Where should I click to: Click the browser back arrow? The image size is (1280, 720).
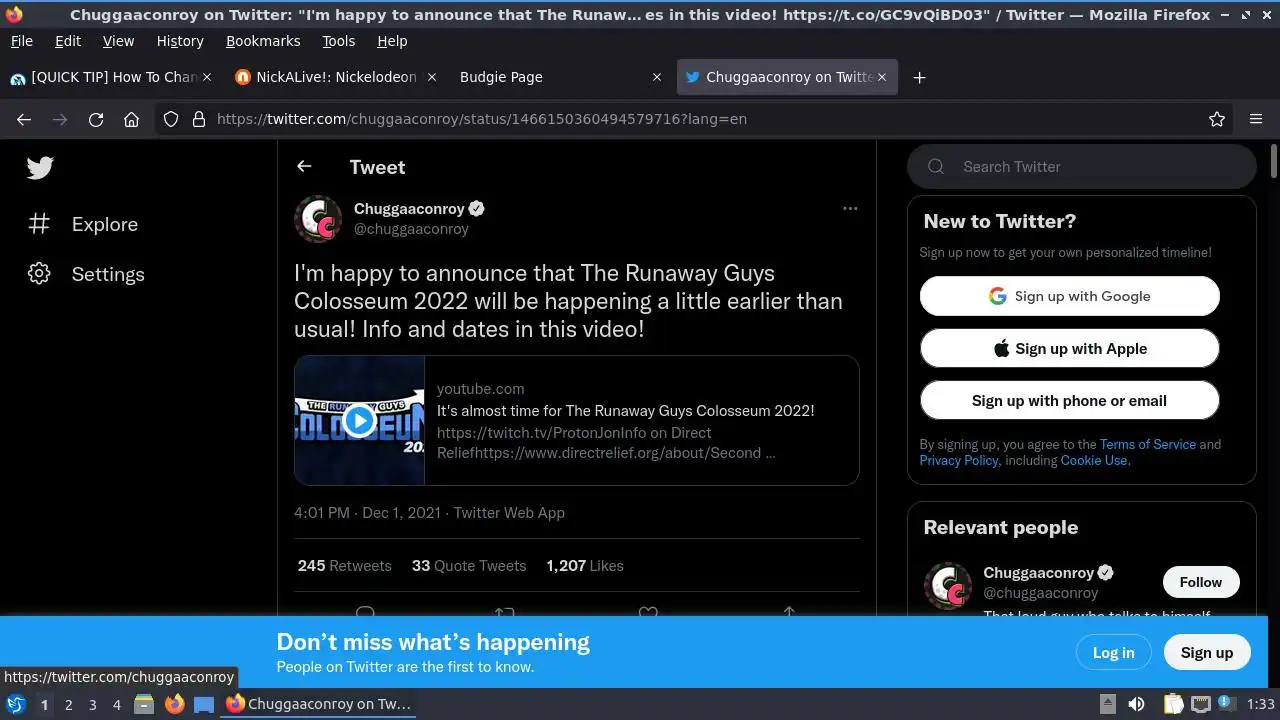point(24,119)
